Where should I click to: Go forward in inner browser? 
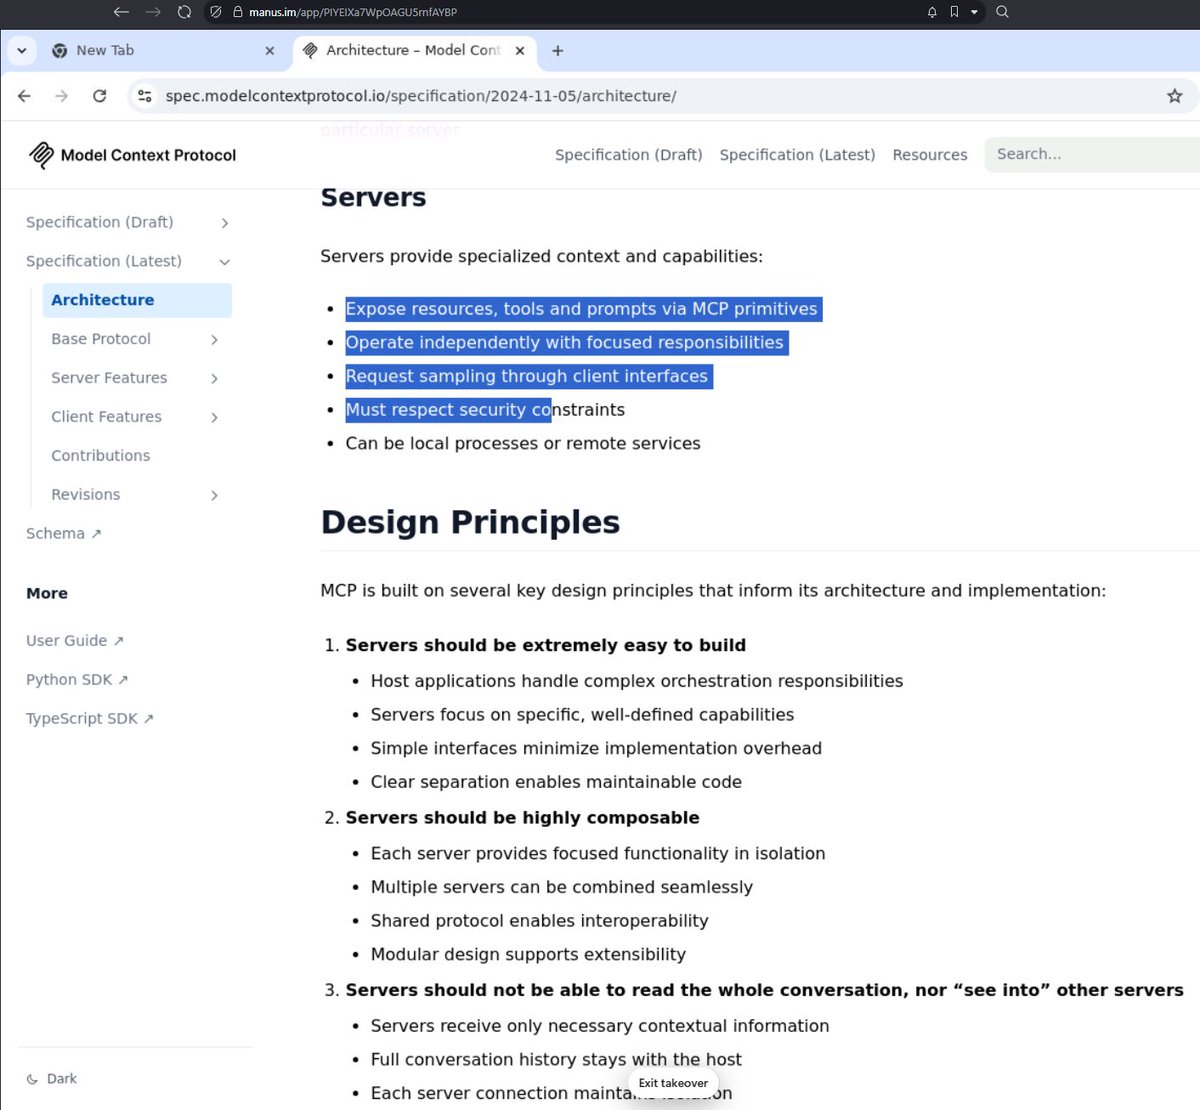(62, 96)
